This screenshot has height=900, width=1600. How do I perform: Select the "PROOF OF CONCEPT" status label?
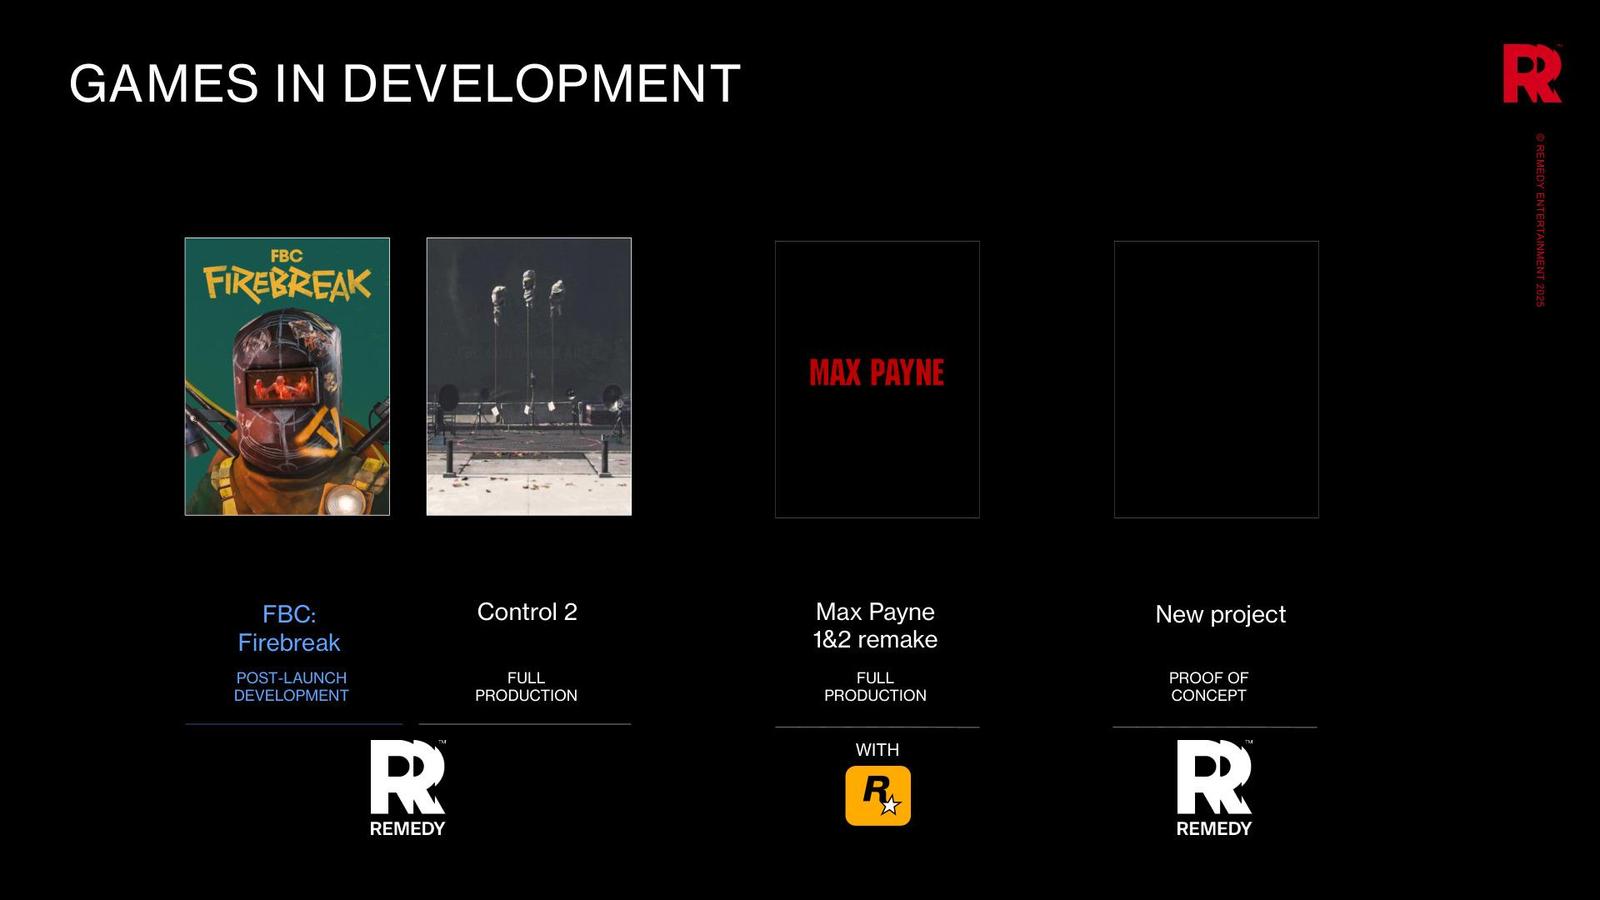(1208, 686)
